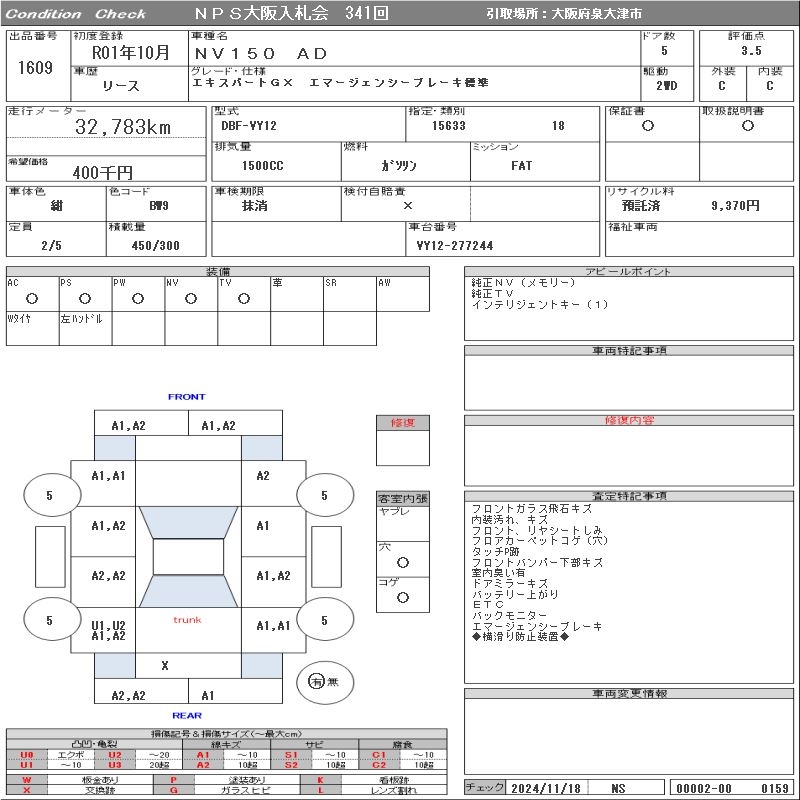
Task: Click the lower-right tire circle on diagram
Action: click(x=324, y=620)
